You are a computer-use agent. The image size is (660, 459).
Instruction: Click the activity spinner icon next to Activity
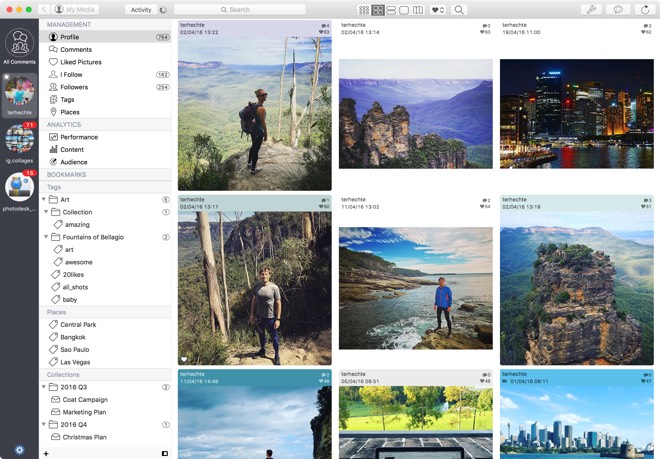pyautogui.click(x=163, y=10)
